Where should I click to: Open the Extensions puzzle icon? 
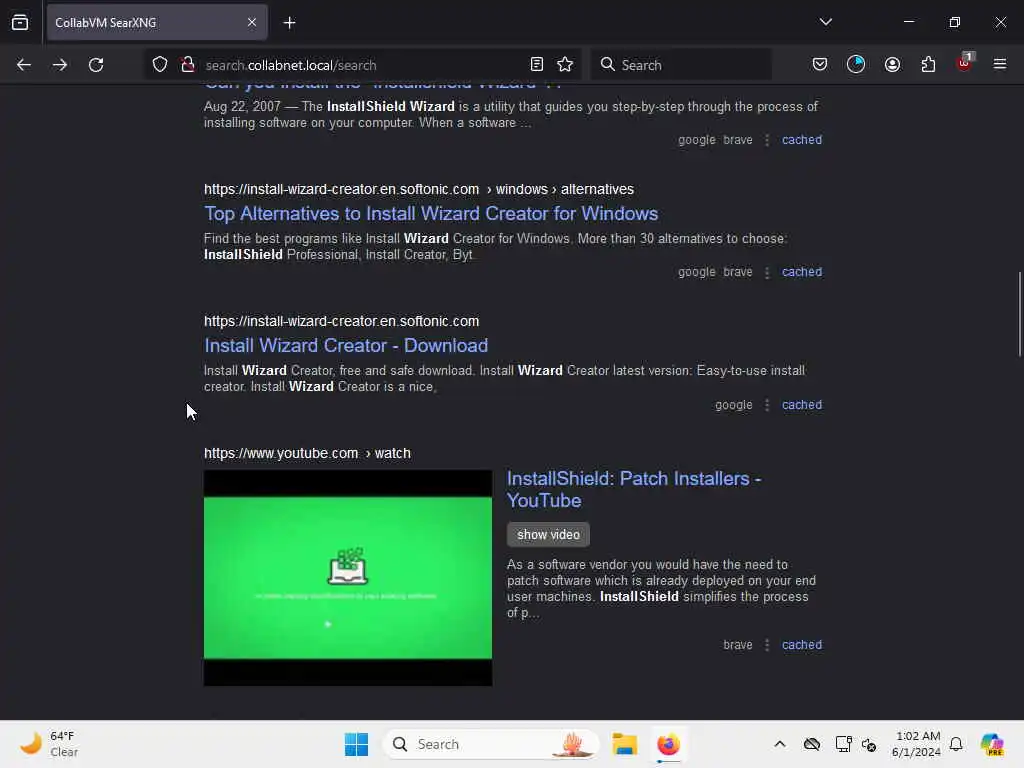coord(928,65)
